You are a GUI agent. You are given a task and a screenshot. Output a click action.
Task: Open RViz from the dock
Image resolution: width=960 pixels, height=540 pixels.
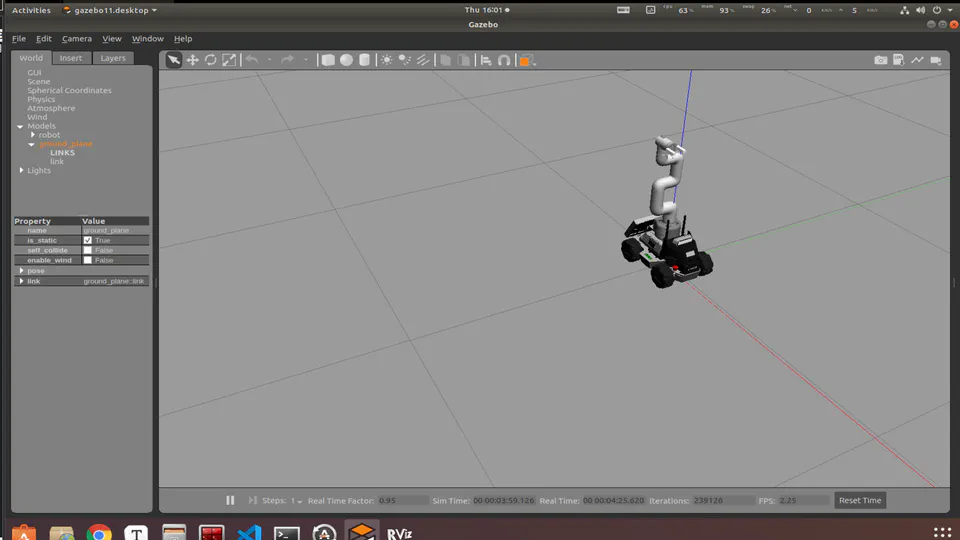pos(399,533)
